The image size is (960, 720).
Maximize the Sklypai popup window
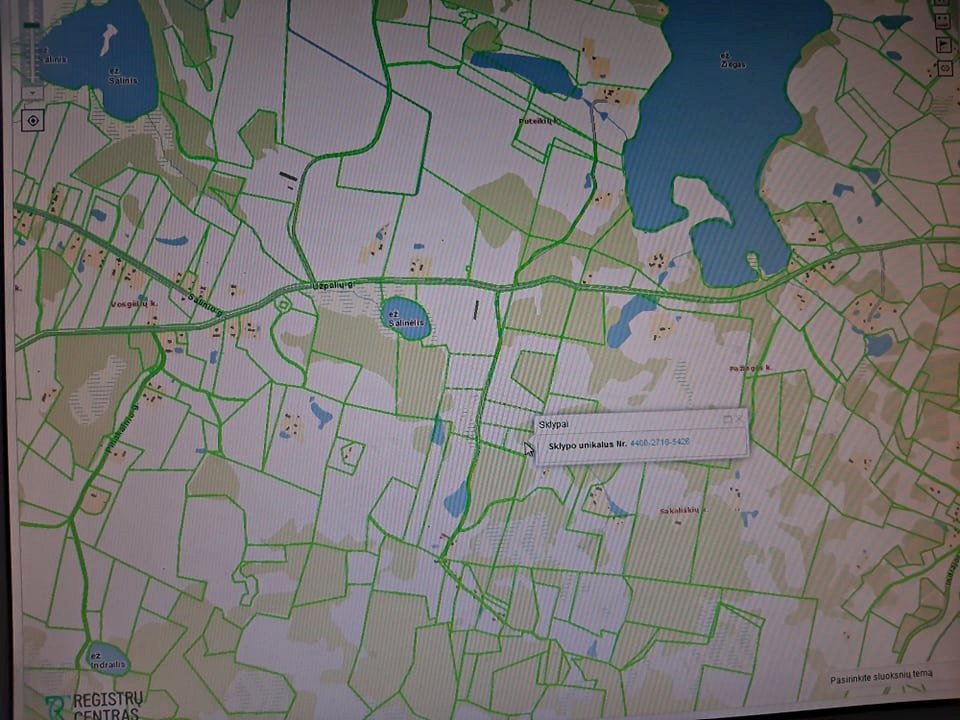tap(727, 419)
